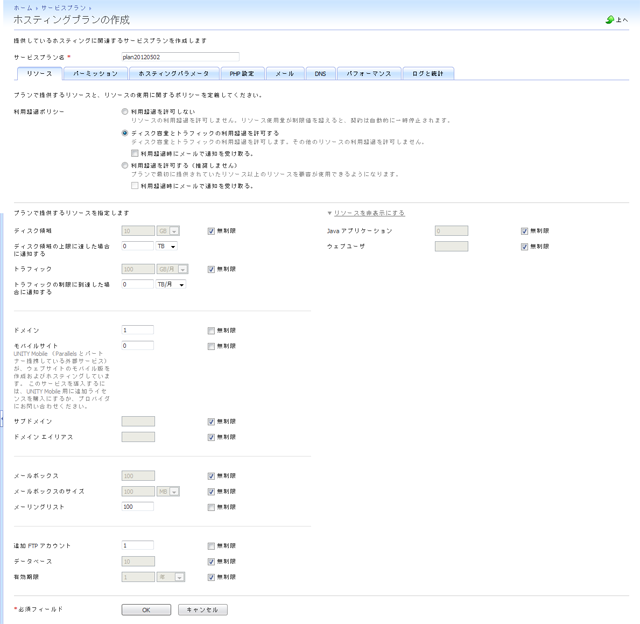Screen dimensions: 640x624
Task: Collapse resources via リソースを非表示にする triangle
Action: pyautogui.click(x=330, y=213)
